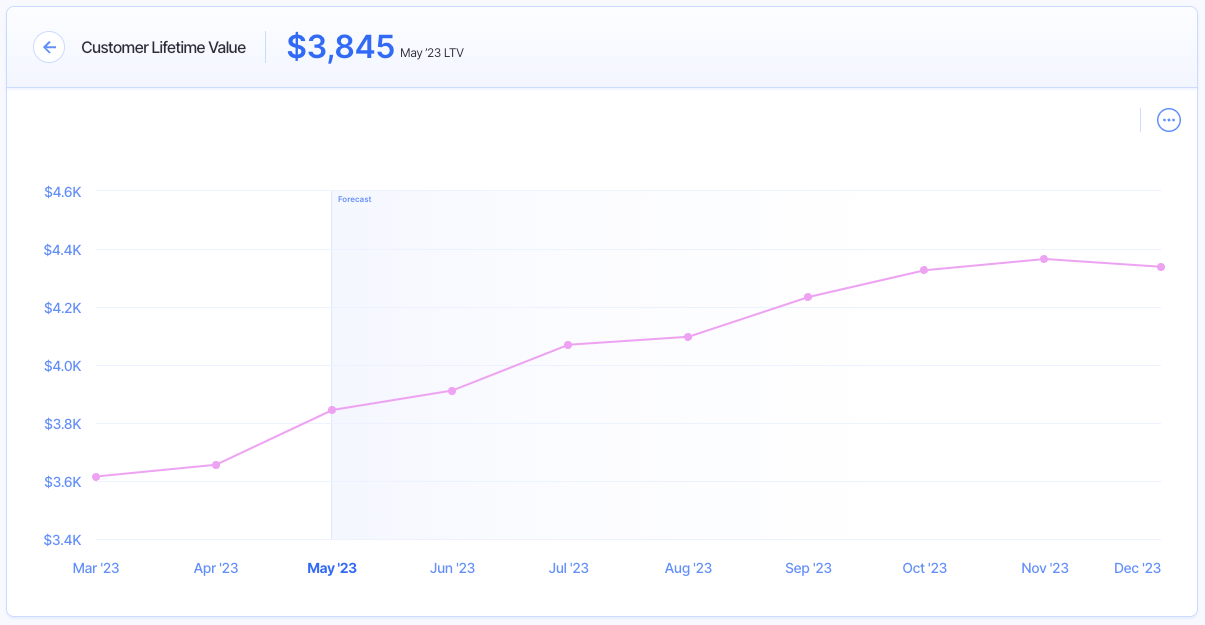
Task: Click the Dec '23 axis label
Action: (1137, 567)
